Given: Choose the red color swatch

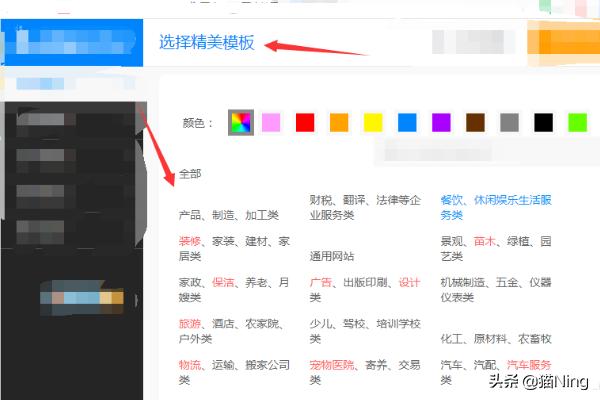Looking at the screenshot, I should (305, 122).
